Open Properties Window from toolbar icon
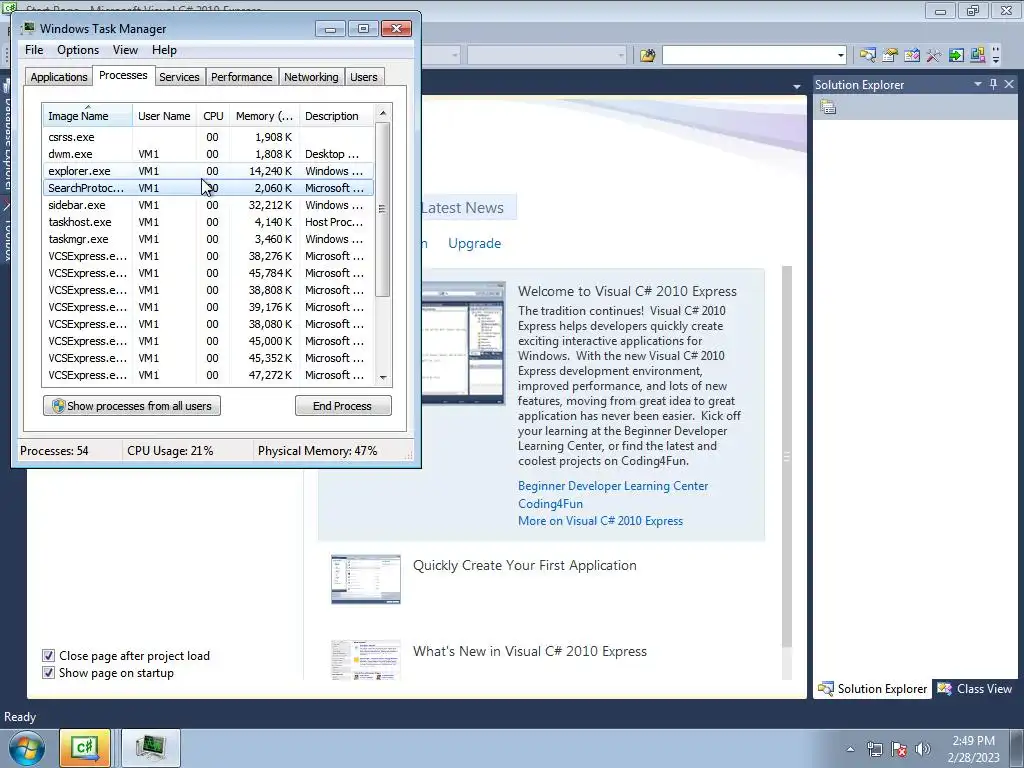The image size is (1024, 768). (889, 56)
